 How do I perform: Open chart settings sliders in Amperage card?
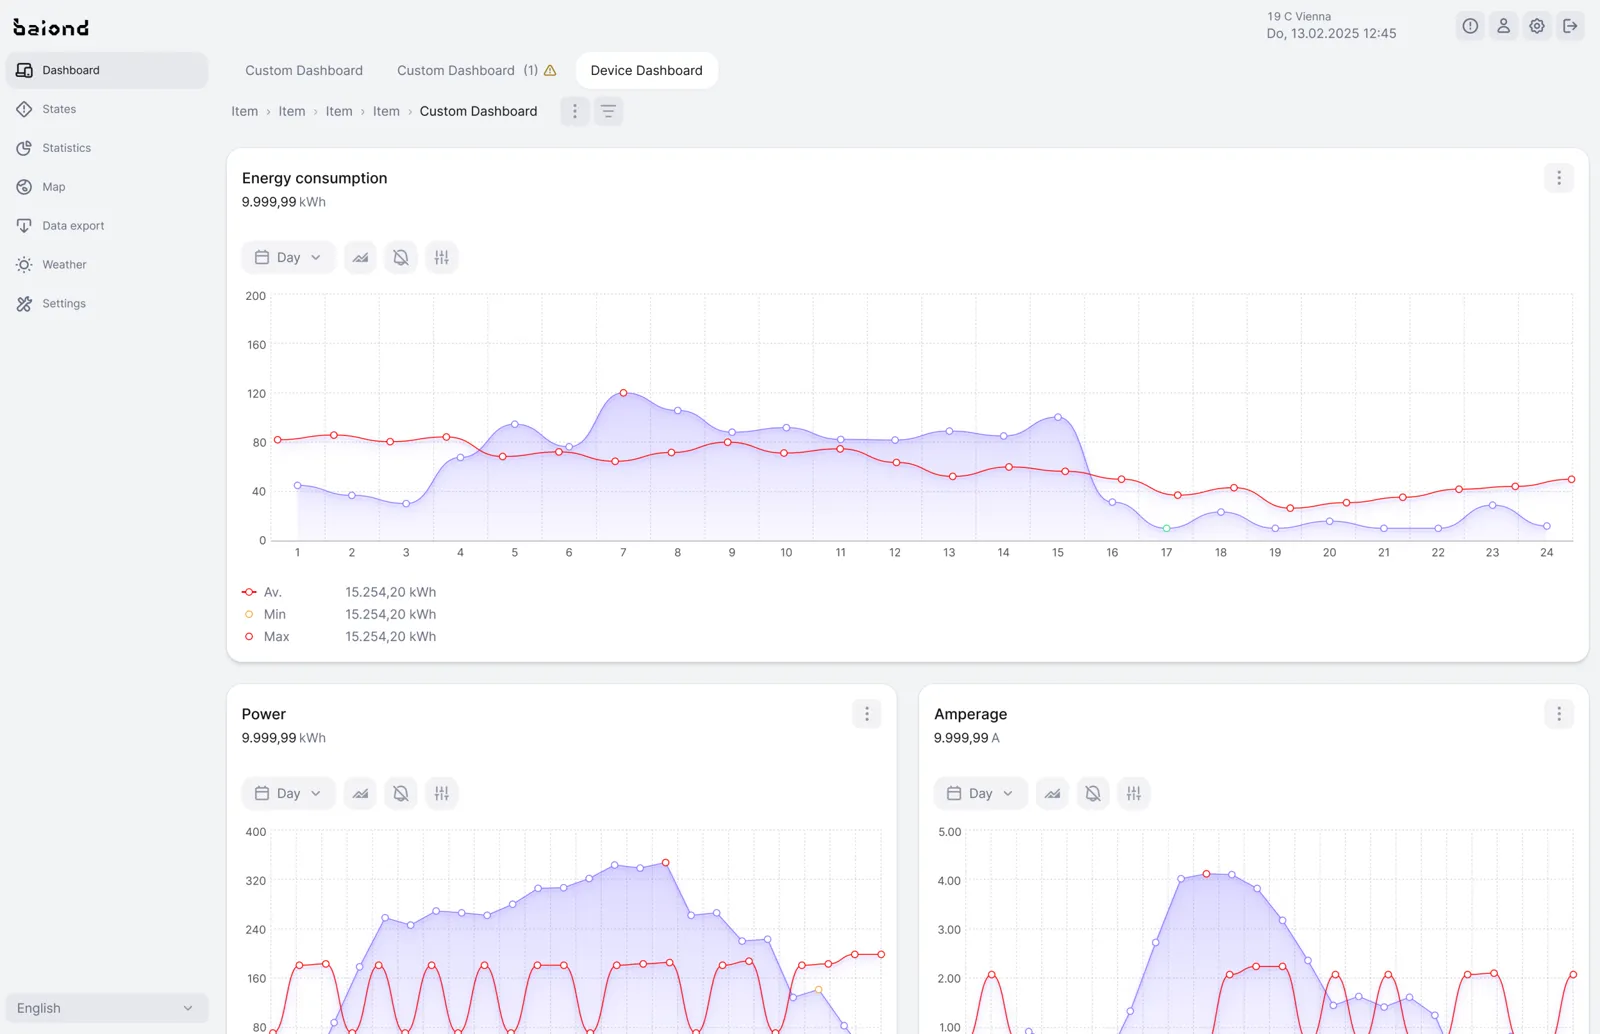pos(1133,793)
